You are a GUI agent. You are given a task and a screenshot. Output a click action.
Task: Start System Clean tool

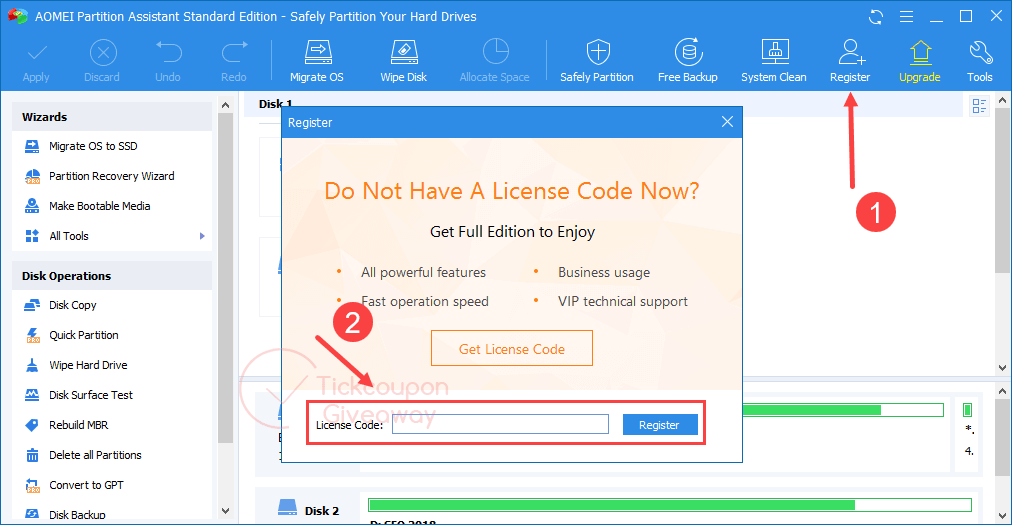point(773,61)
